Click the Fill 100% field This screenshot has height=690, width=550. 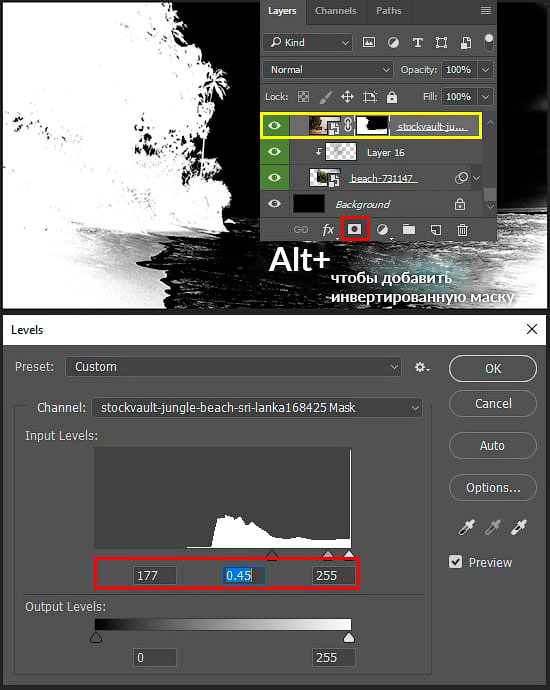pos(459,96)
